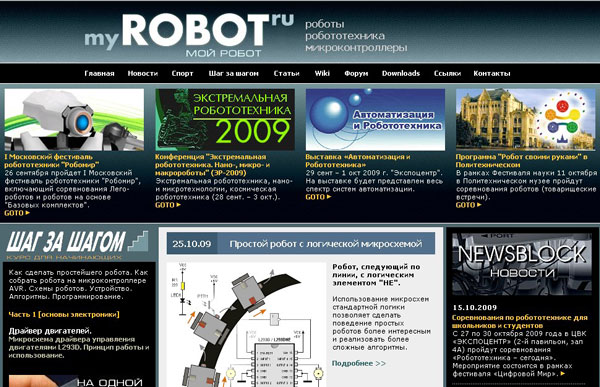Click bold text Робот, следующий по линии

click(x=376, y=275)
